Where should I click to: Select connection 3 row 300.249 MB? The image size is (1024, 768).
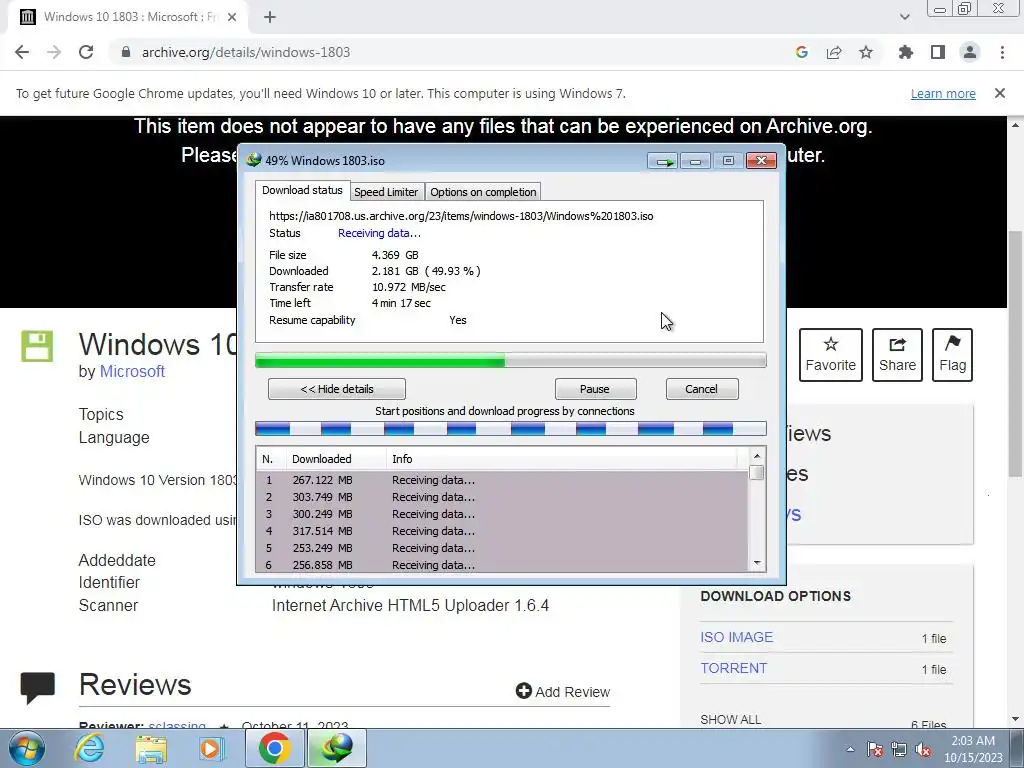click(x=502, y=514)
